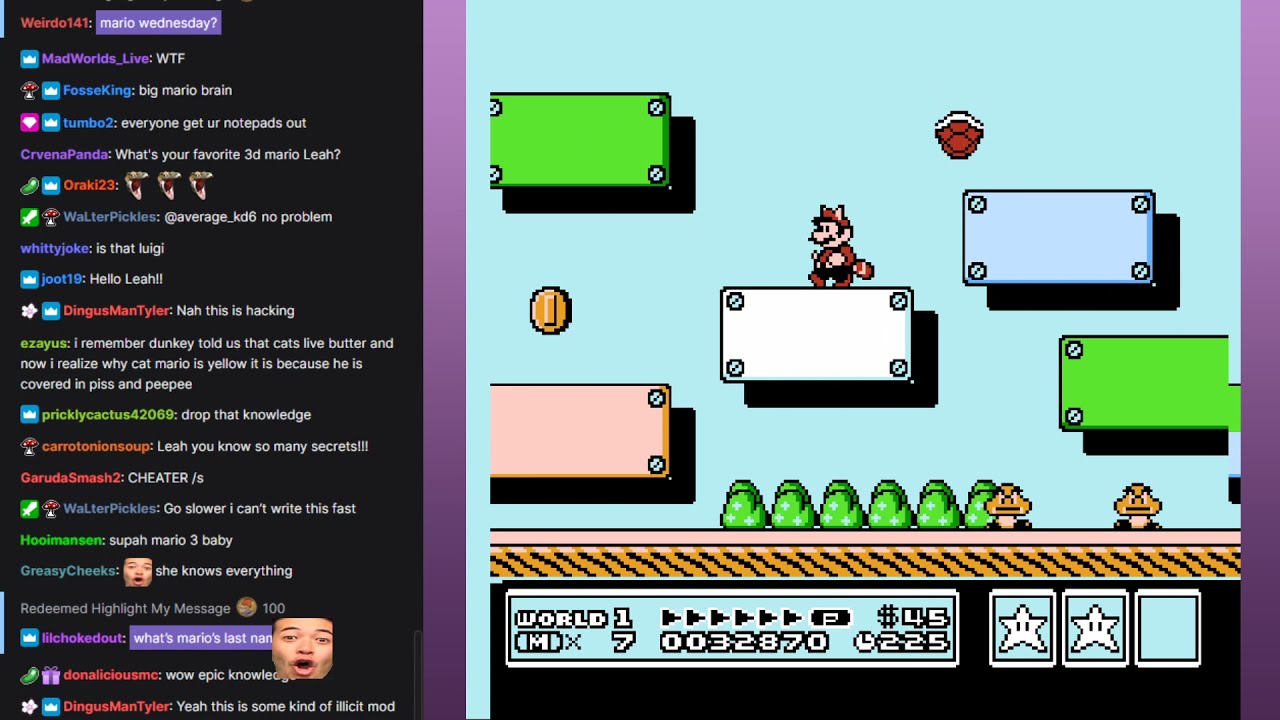Click the 'CHEATER /s' message text

click(166, 478)
